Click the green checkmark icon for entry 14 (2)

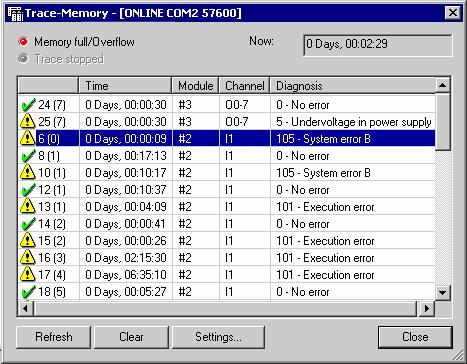28,224
